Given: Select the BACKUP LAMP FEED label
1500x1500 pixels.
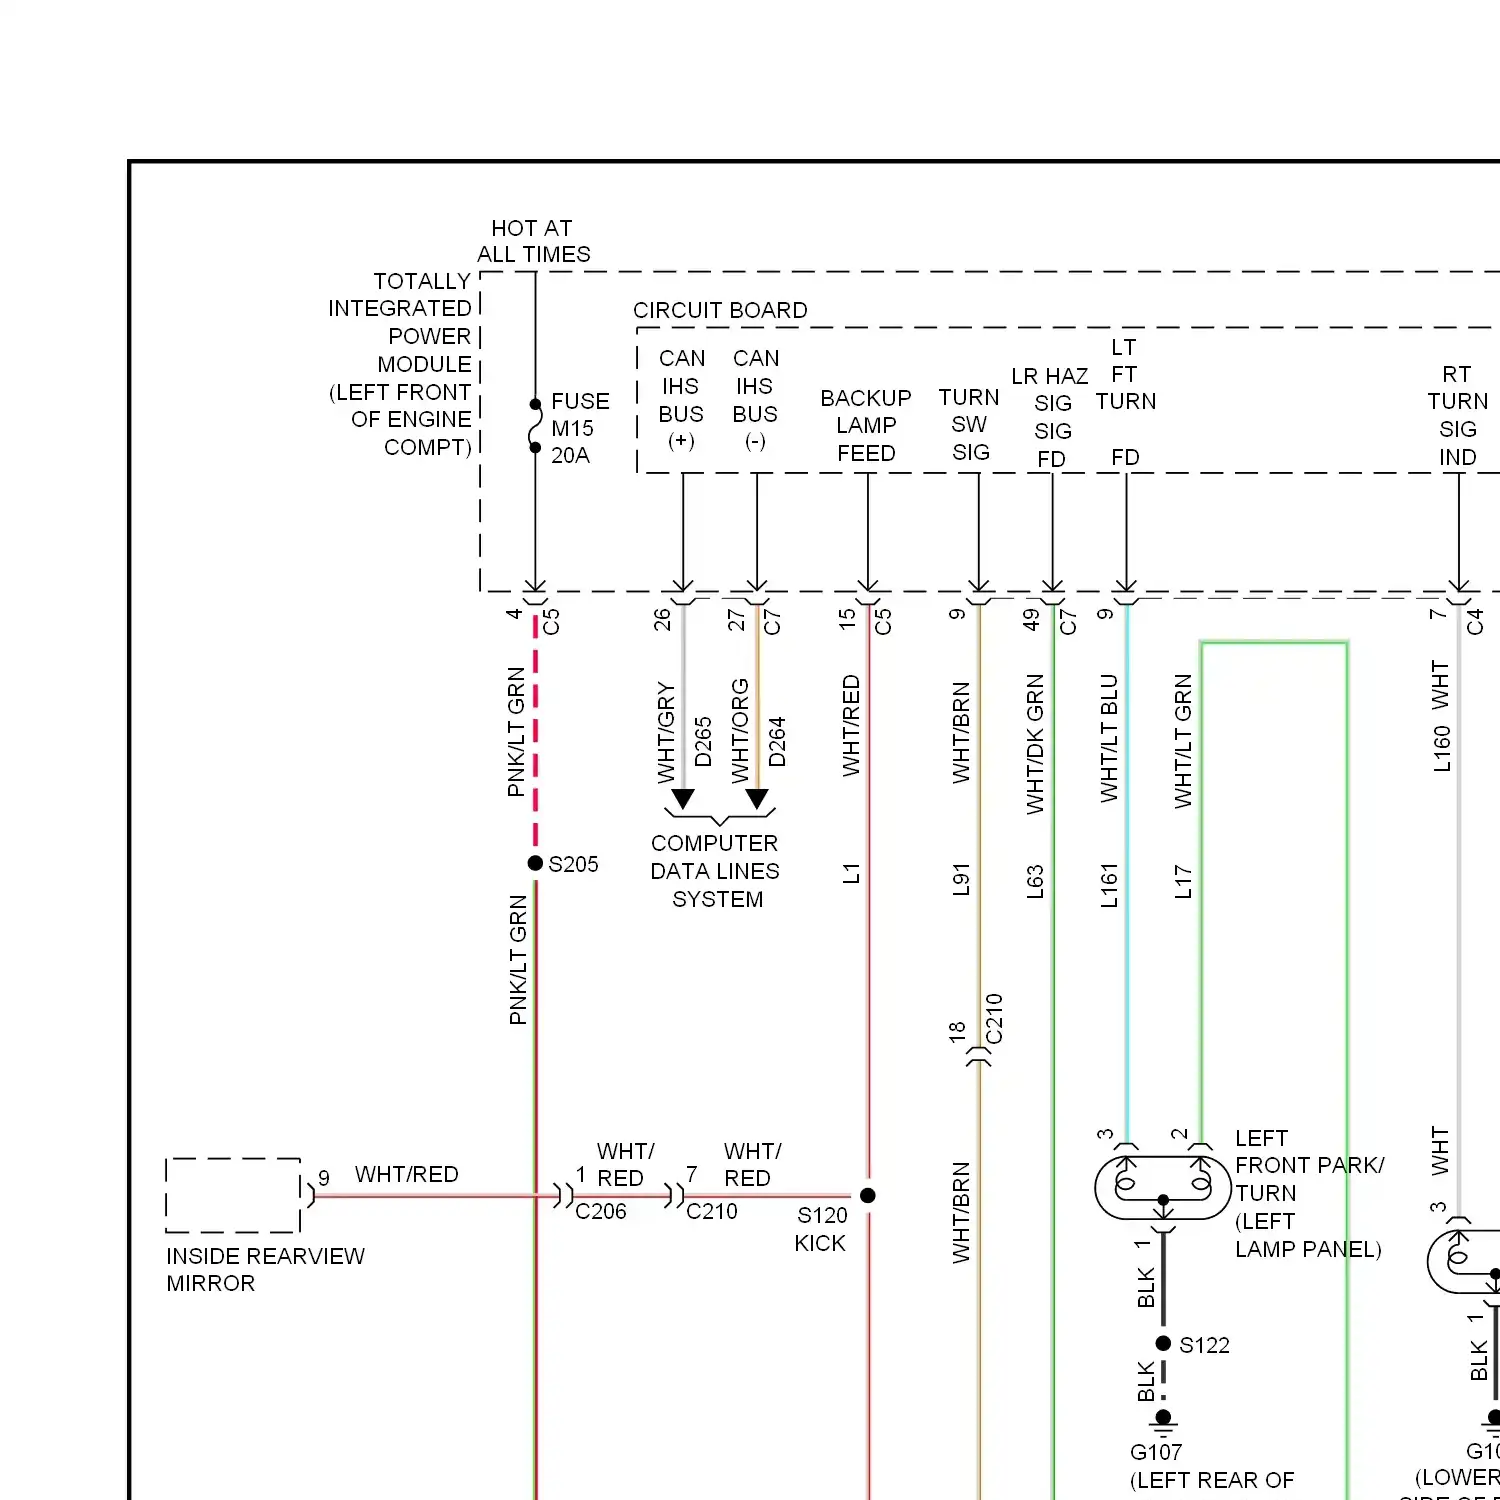Looking at the screenshot, I should coord(866,426).
